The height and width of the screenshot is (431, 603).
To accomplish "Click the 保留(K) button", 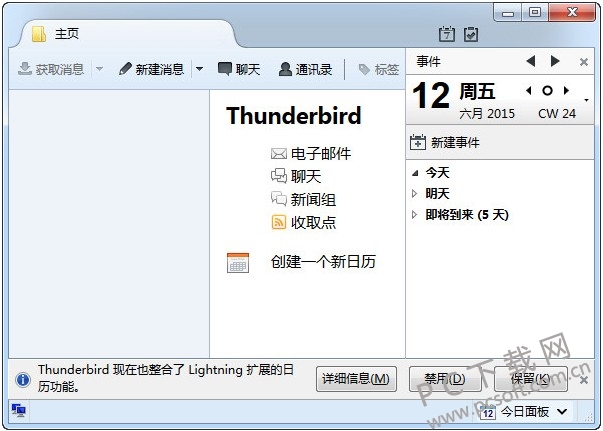I will tap(530, 379).
